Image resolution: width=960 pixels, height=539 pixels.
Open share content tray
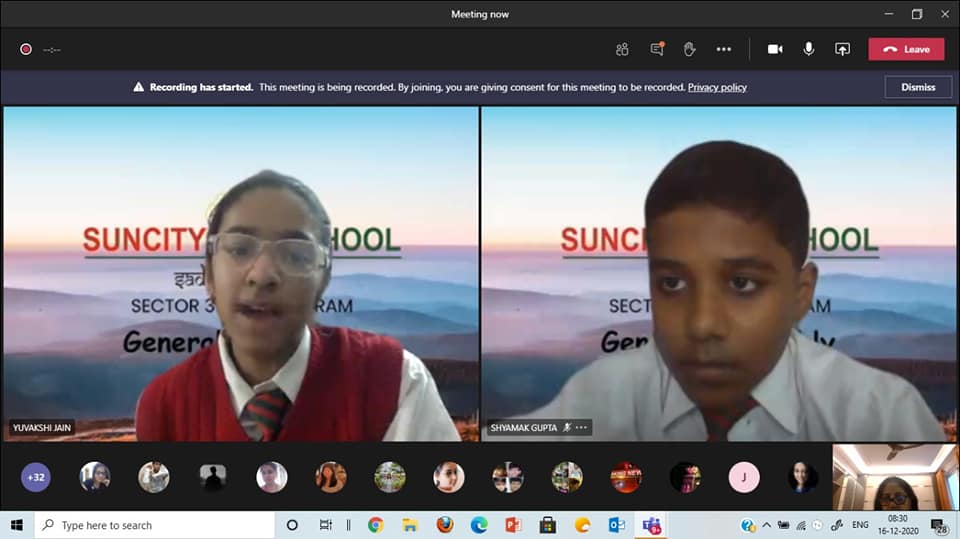click(x=842, y=49)
